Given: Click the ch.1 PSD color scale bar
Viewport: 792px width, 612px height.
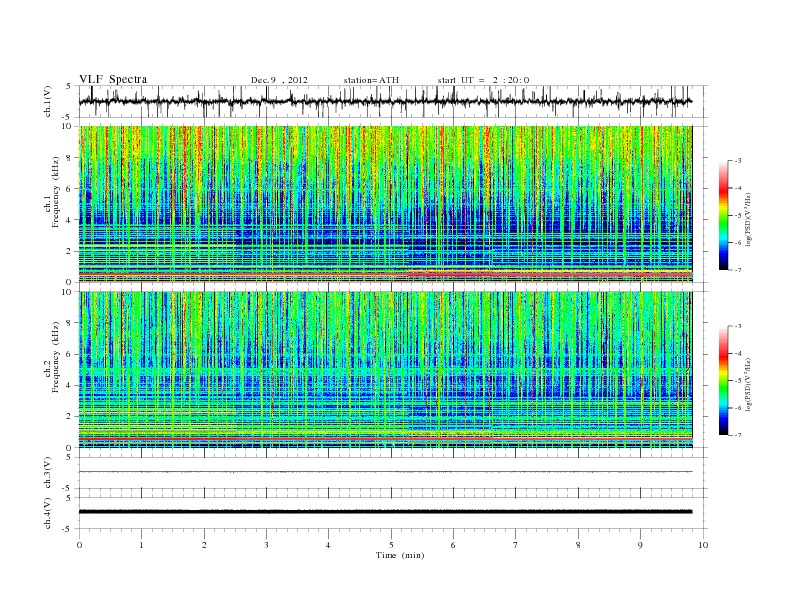Looking at the screenshot, I should 723,216.
